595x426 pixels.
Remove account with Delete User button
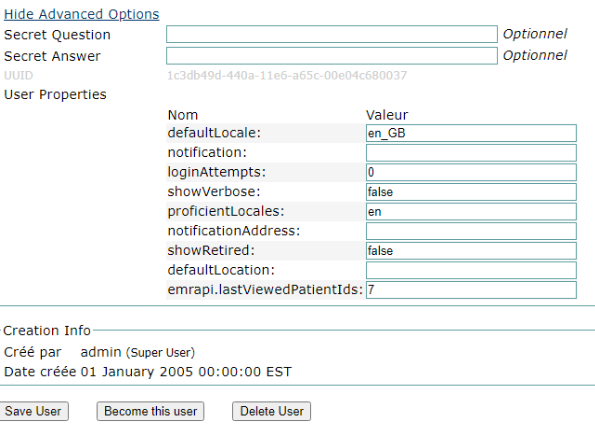[x=272, y=411]
